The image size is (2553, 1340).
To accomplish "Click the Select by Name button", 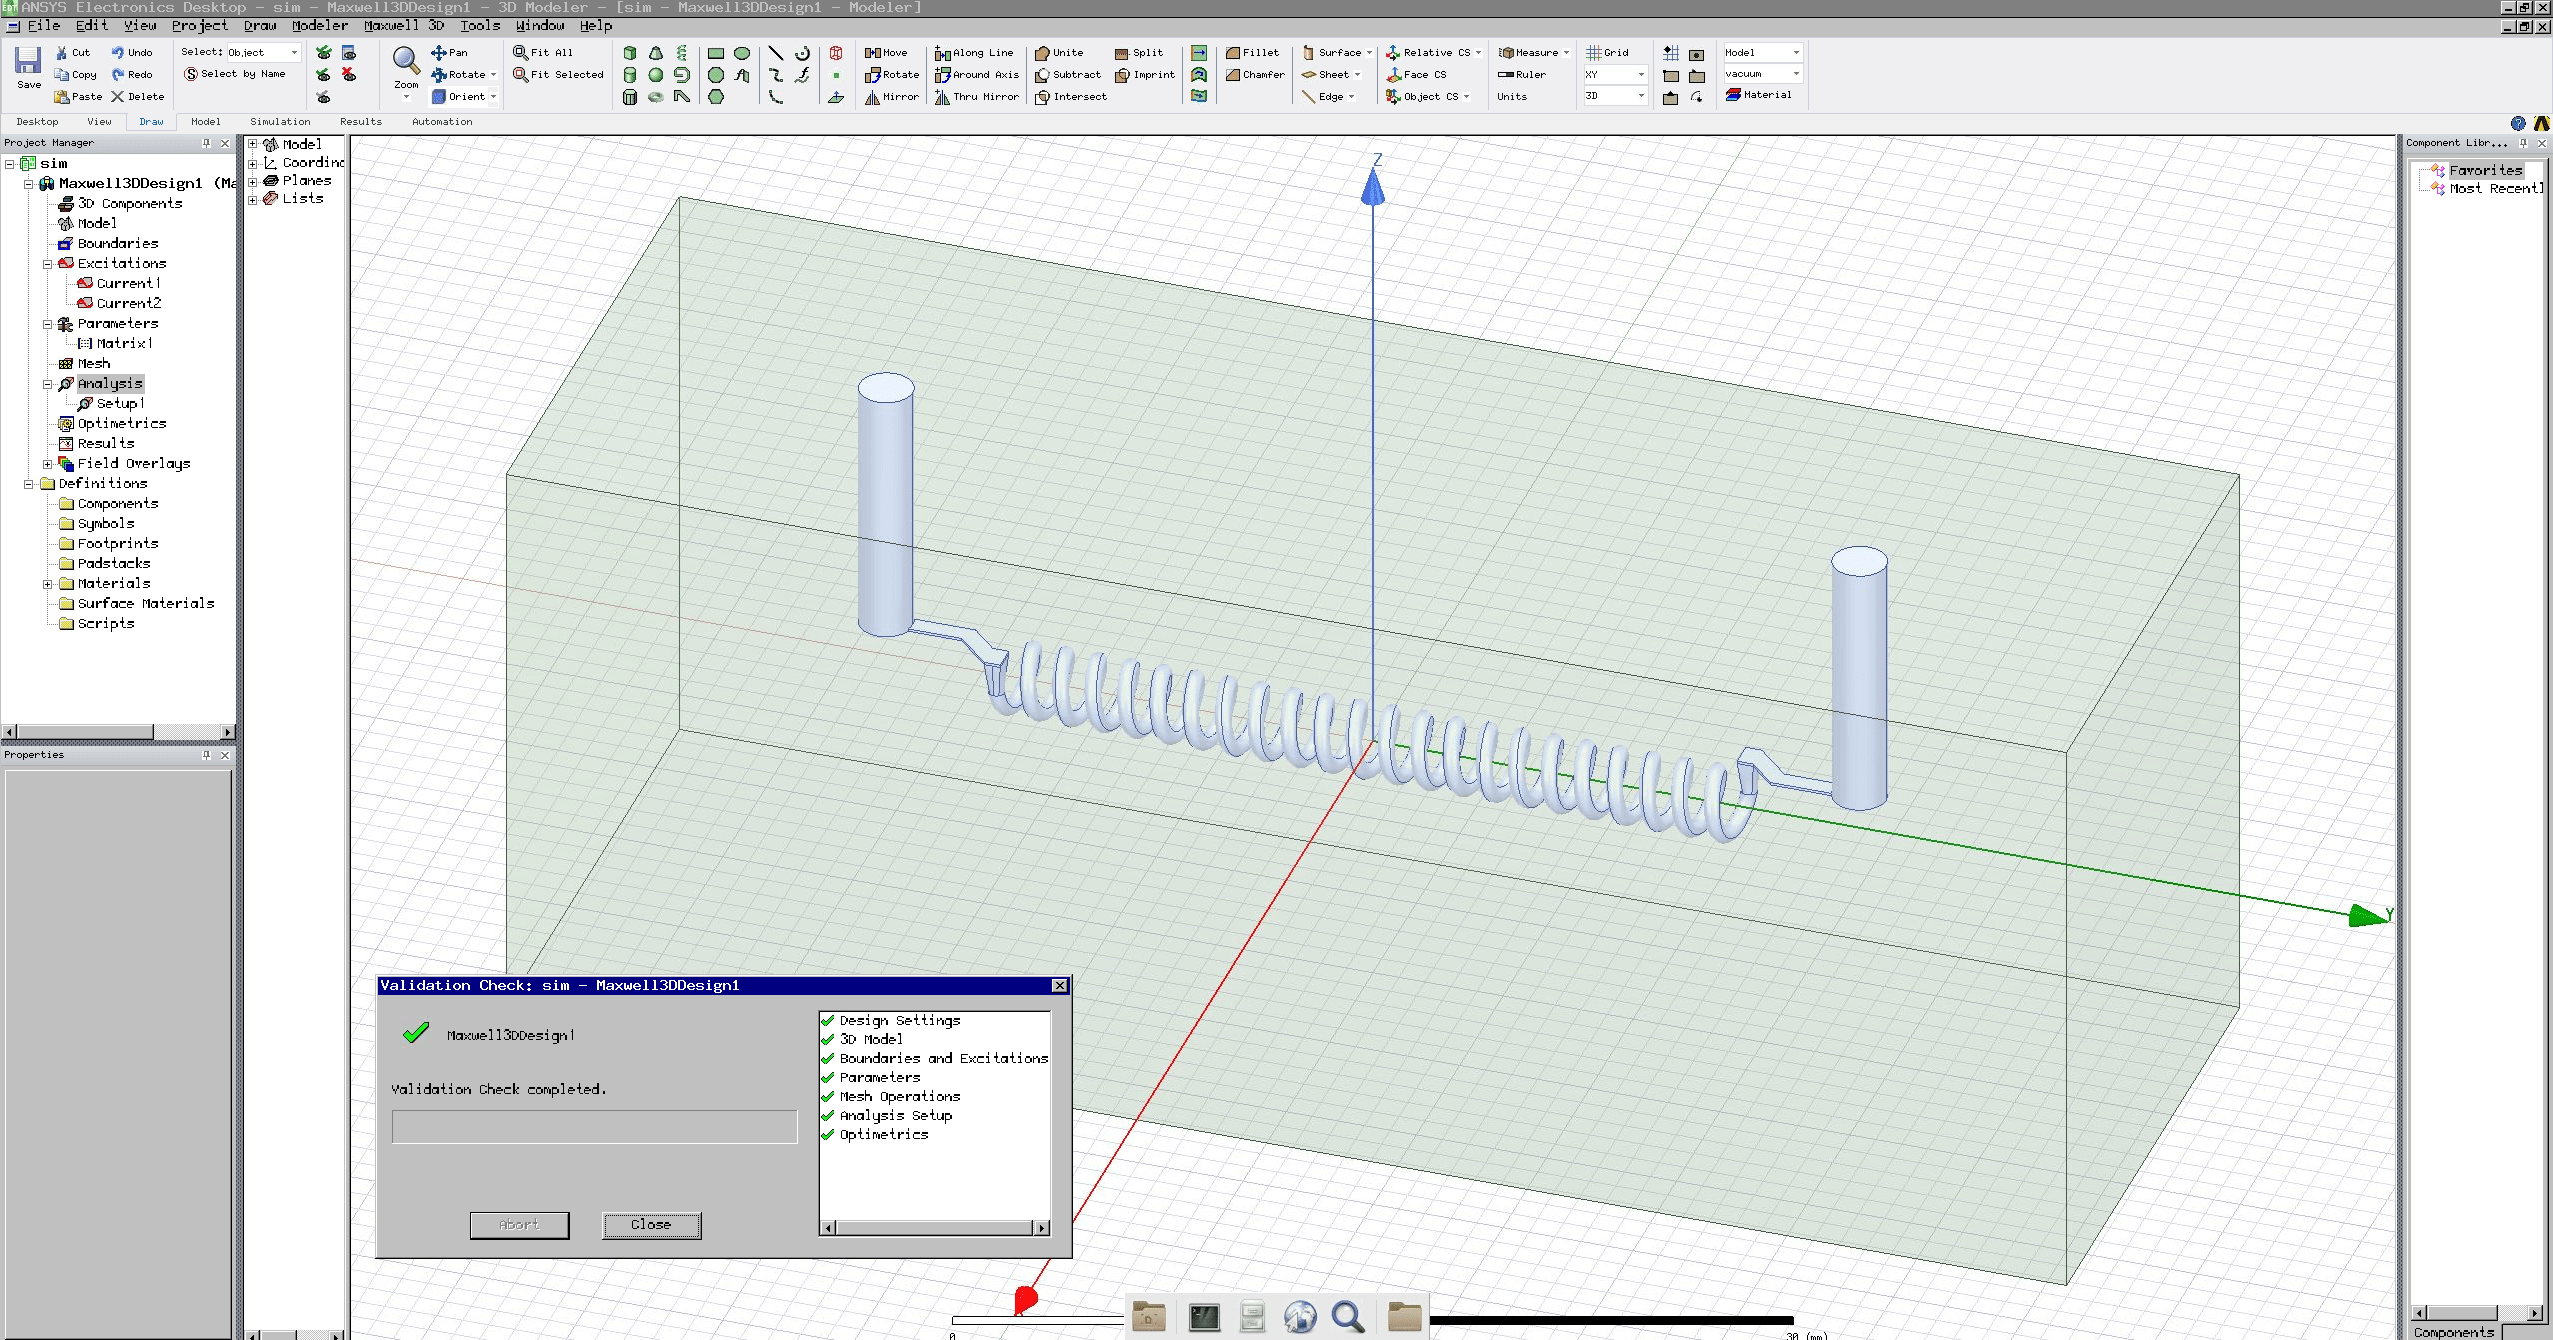I will tap(235, 74).
